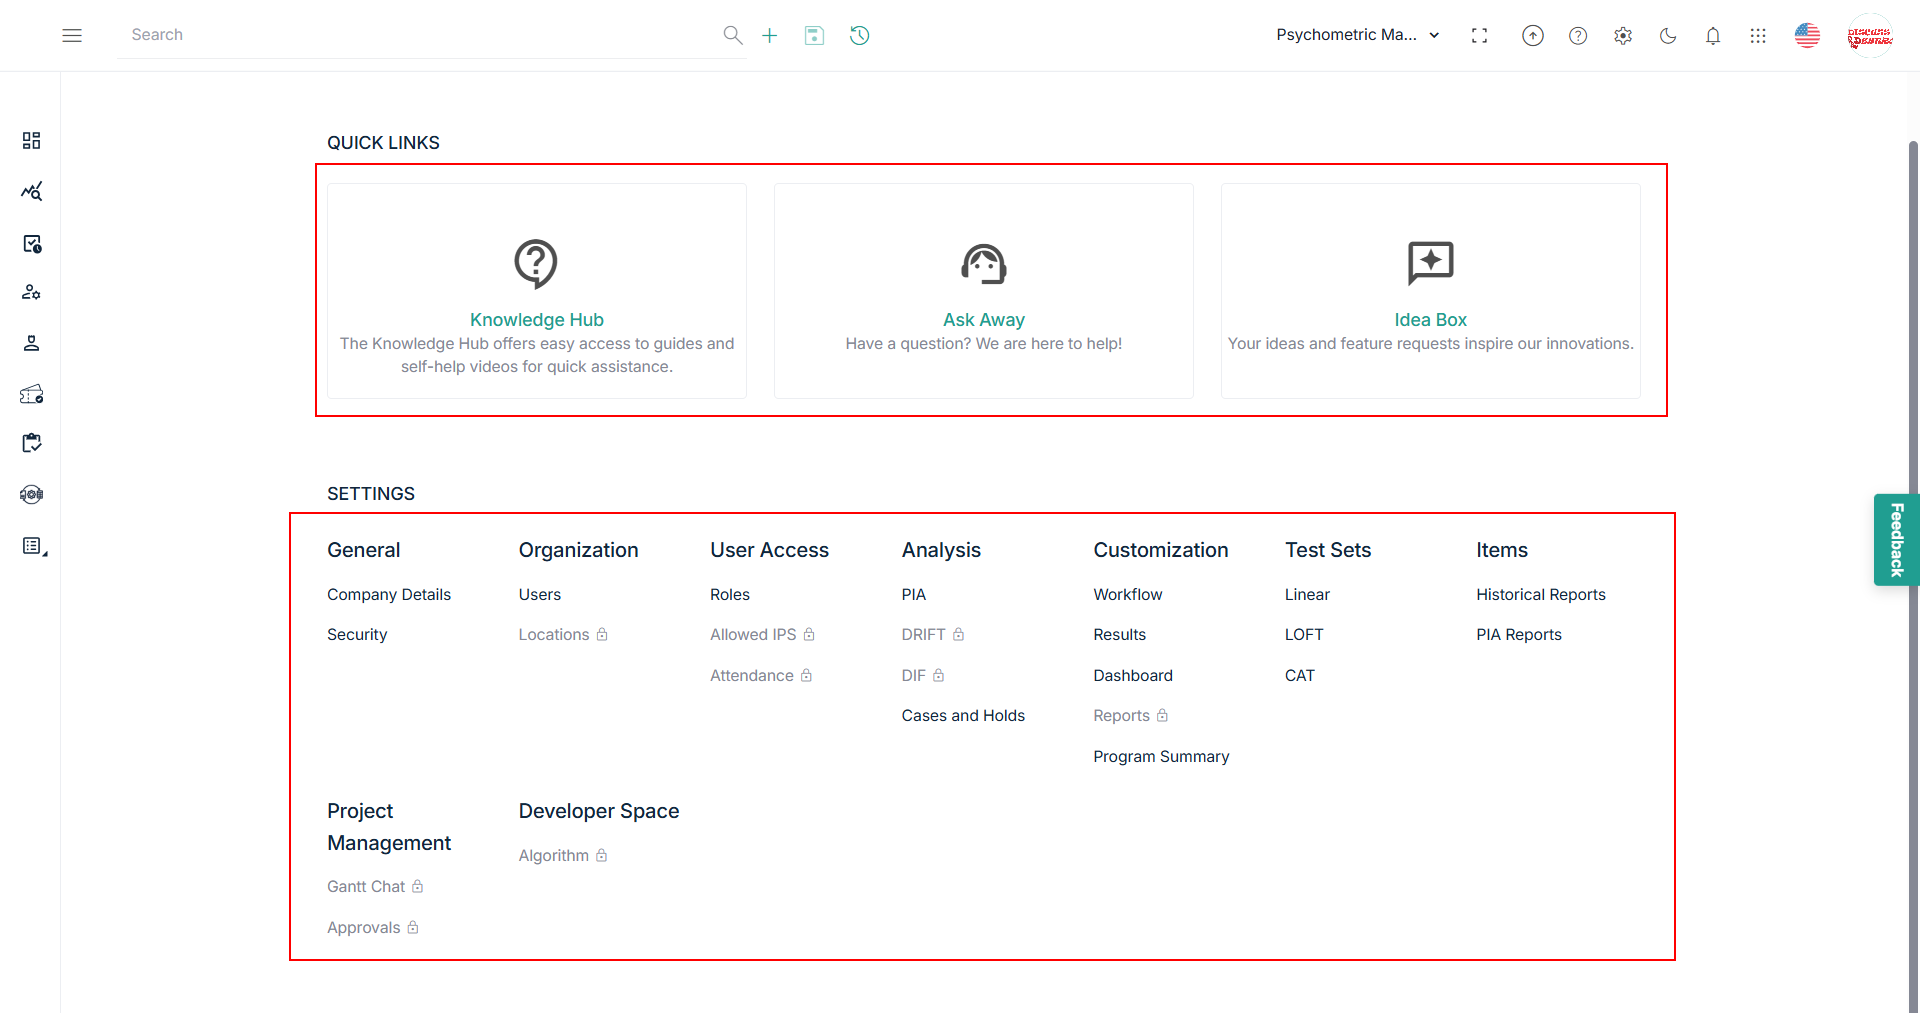This screenshot has height=1013, width=1920.
Task: Open the notifications bell
Action: pos(1712,36)
